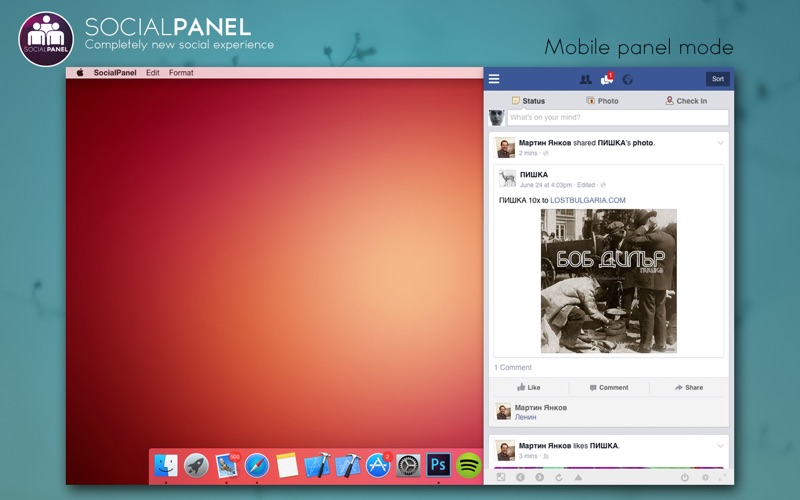
Task: Open the notifications globe icon
Action: click(x=628, y=80)
